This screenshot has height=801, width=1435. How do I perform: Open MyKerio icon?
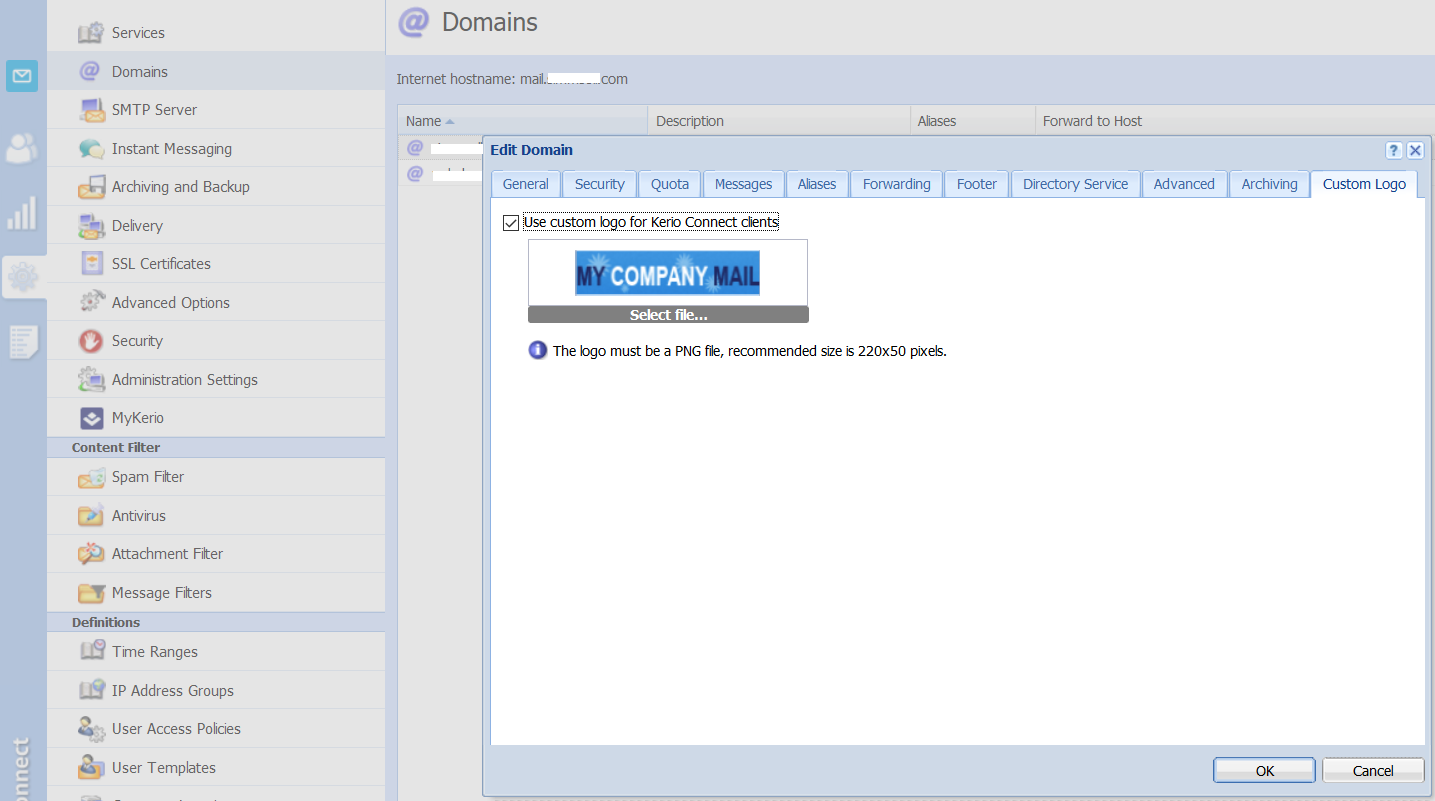click(91, 418)
